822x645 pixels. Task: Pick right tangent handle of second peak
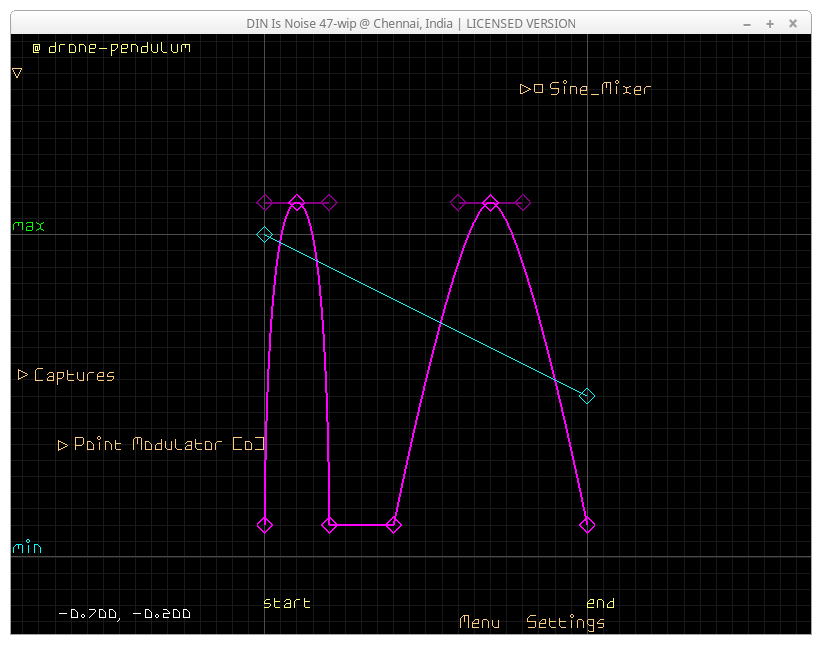pos(523,203)
